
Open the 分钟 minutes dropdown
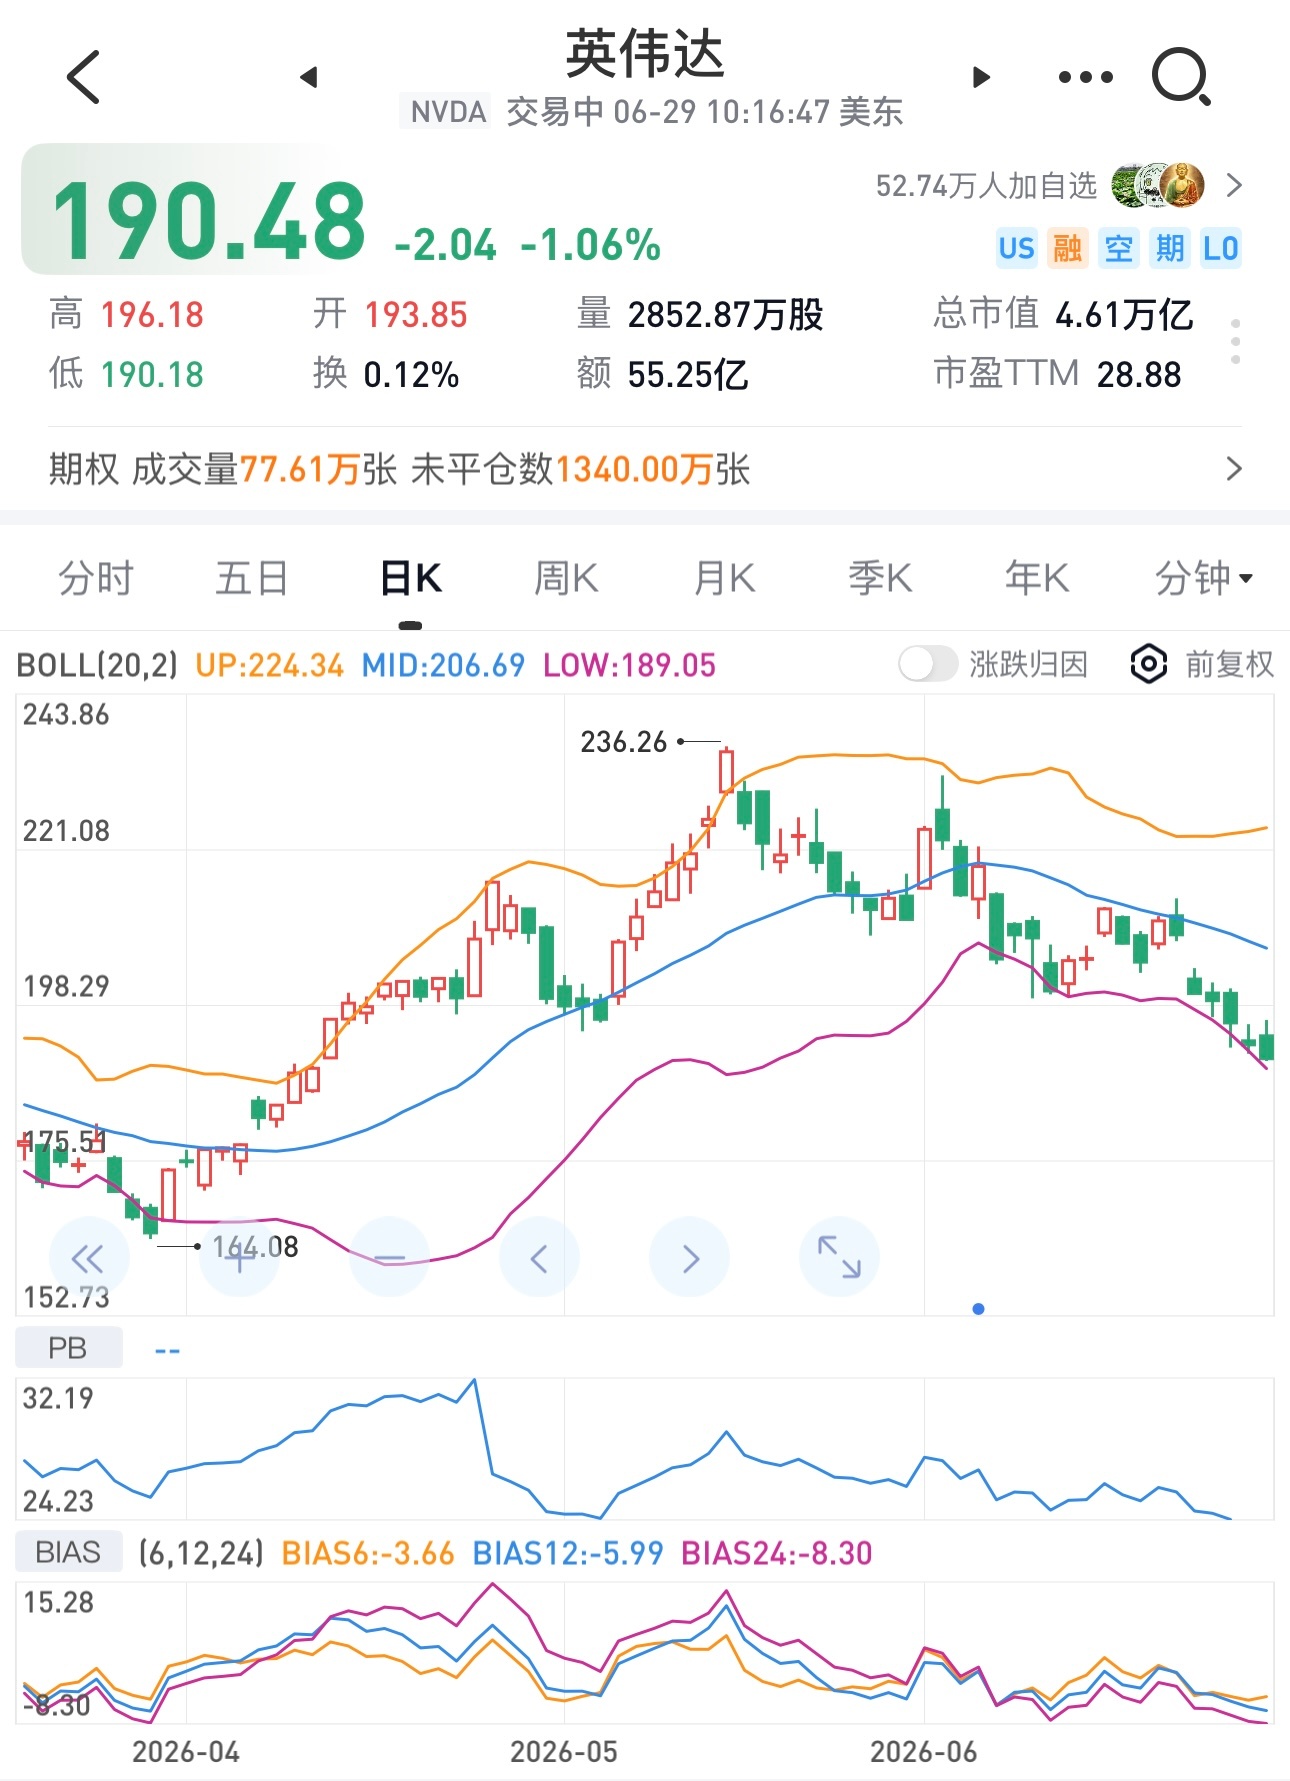tap(1203, 578)
